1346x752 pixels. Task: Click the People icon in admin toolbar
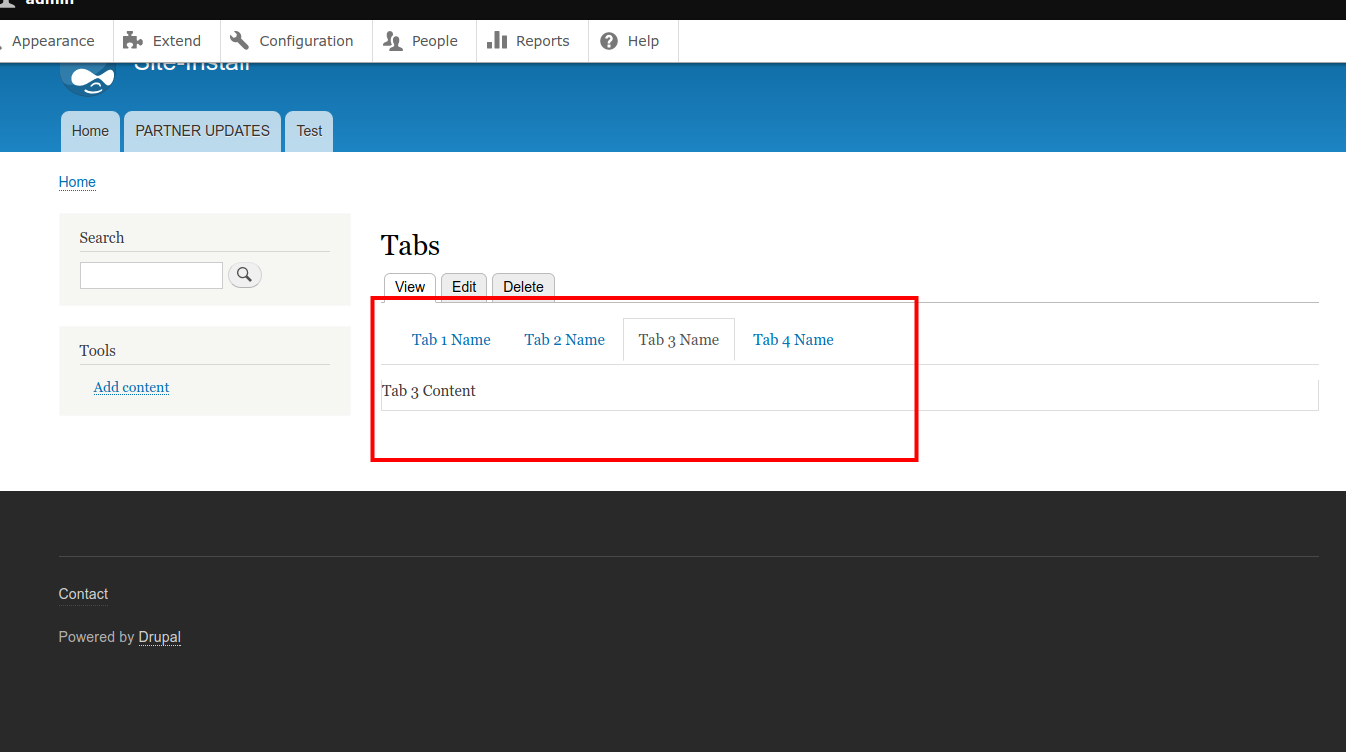(392, 40)
